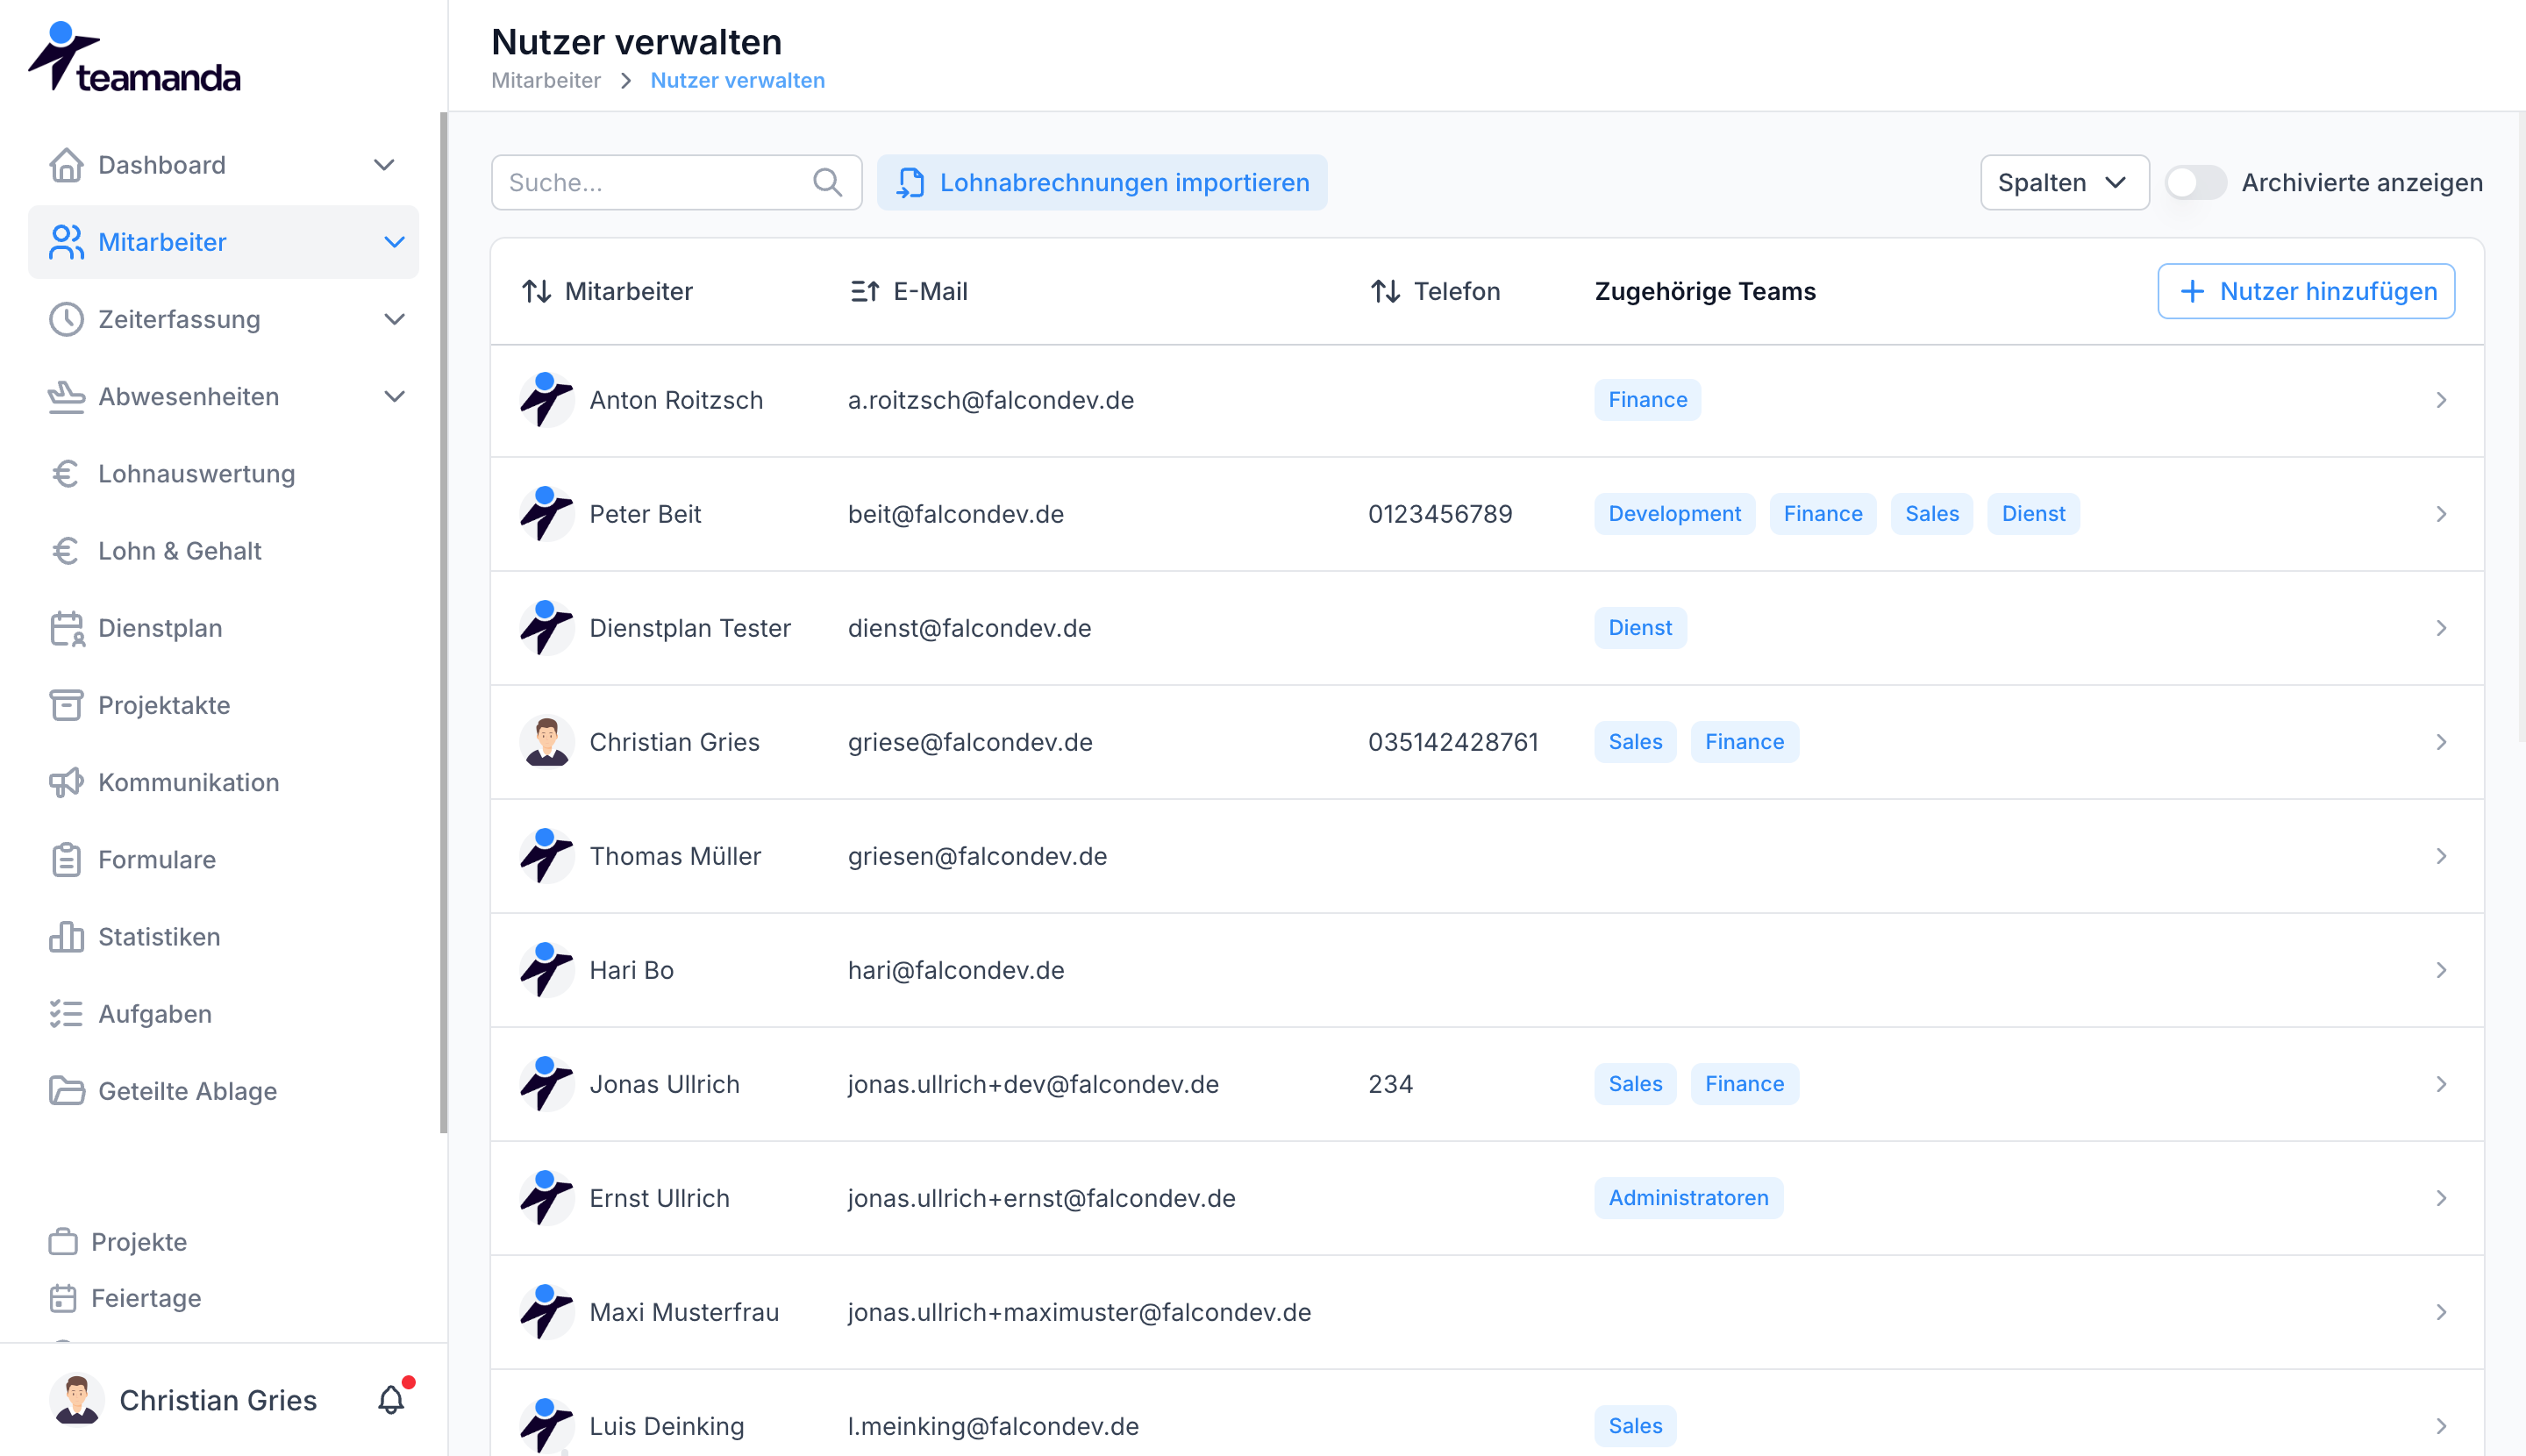This screenshot has width=2526, height=1456.
Task: Click Christian Gries's avatar in the table
Action: (546, 742)
